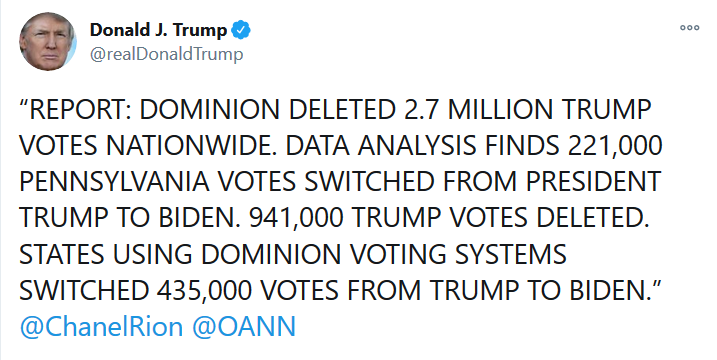This screenshot has height=360, width=717.
Task: Click the word DELETED. ending the fourth line
Action: [x=593, y=218]
